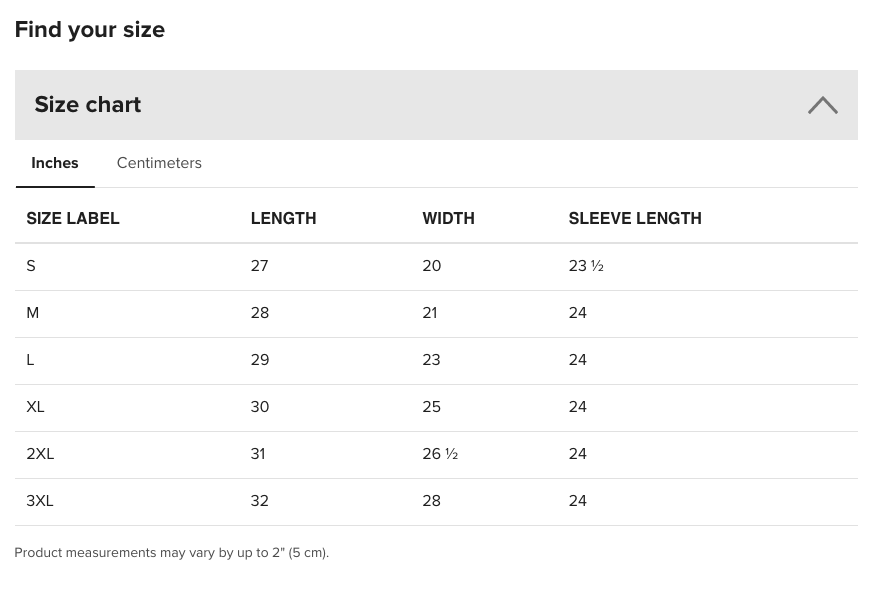Click the LENGTH column header

pos(284,218)
